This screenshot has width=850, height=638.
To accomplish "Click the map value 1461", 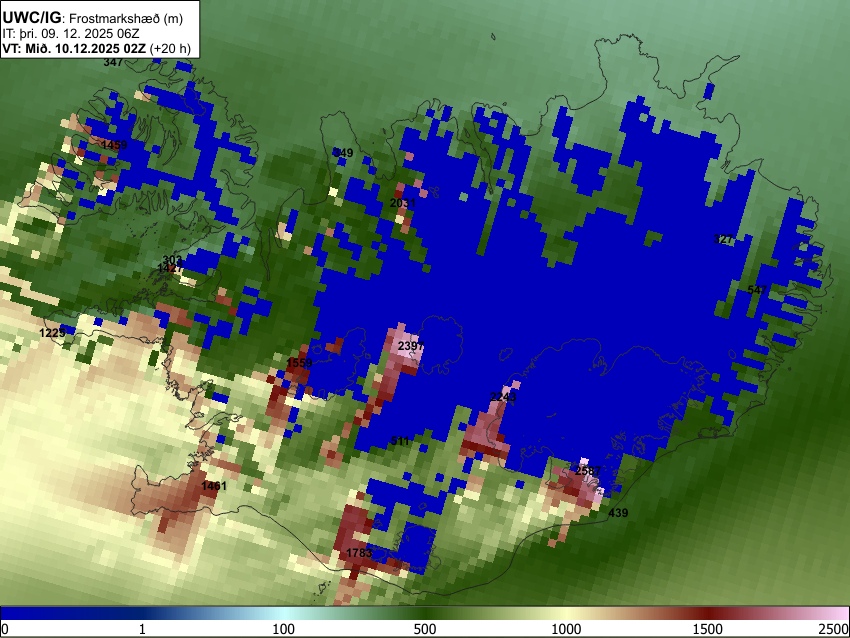I will click(214, 486).
